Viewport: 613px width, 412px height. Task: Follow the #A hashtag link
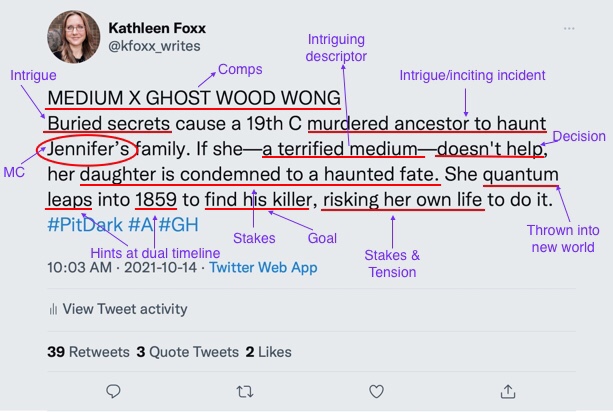point(140,226)
